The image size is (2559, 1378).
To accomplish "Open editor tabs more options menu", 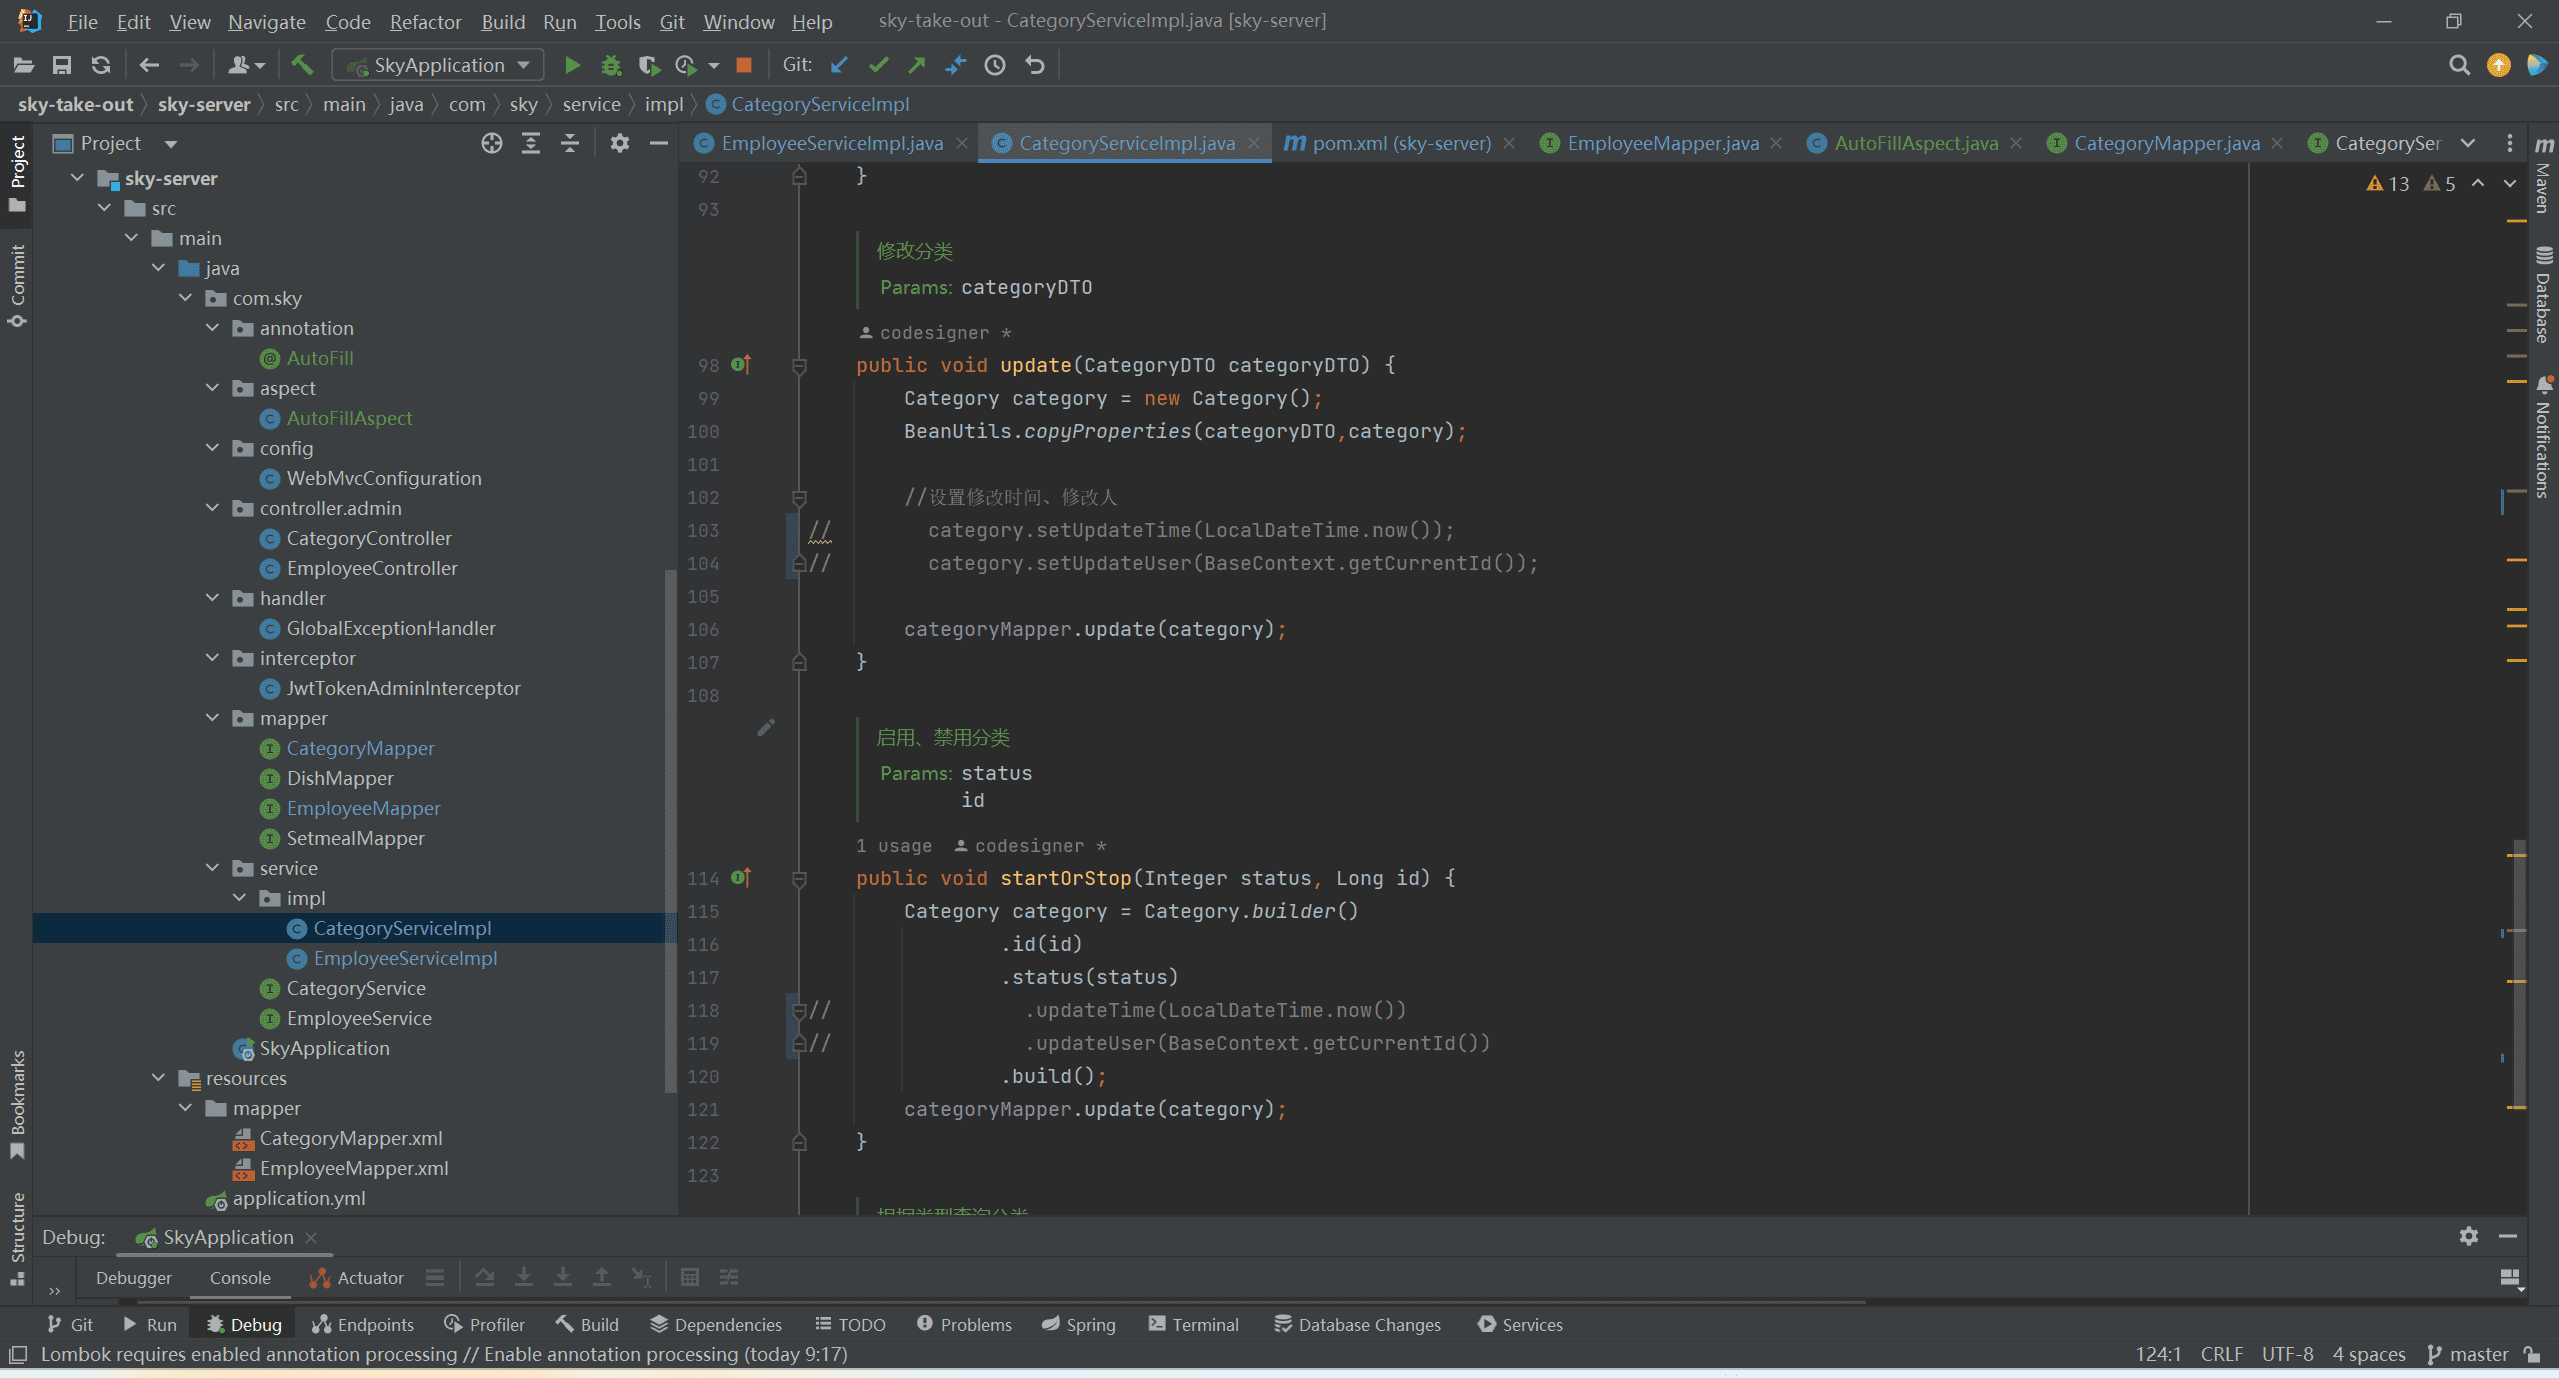I will pos(2509,143).
